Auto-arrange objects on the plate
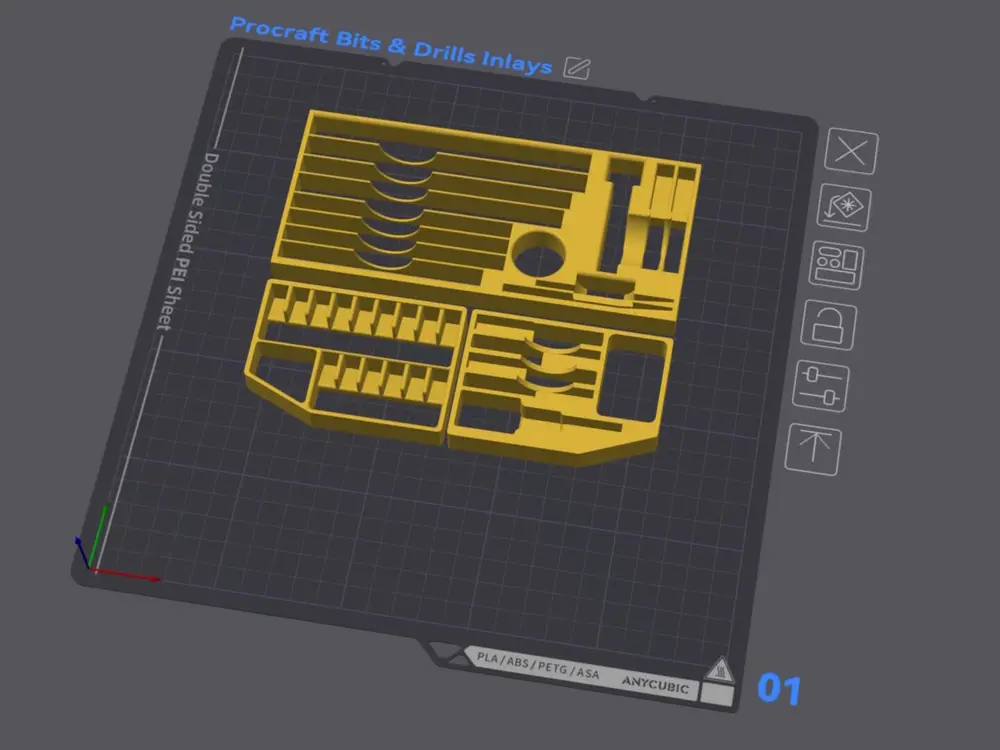1000x750 pixels. 836,265
